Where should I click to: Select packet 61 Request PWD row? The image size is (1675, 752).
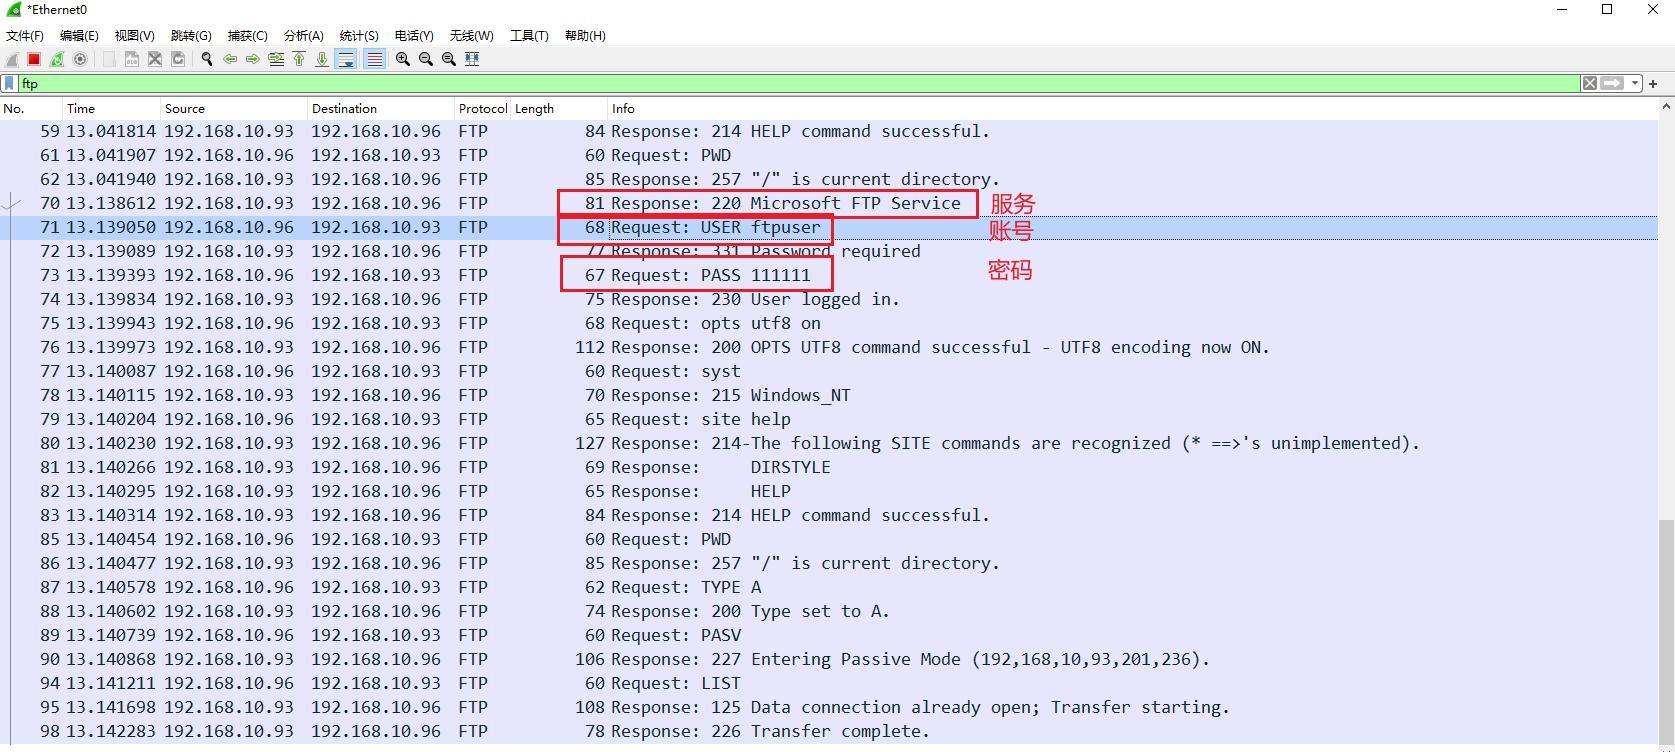click(x=829, y=155)
